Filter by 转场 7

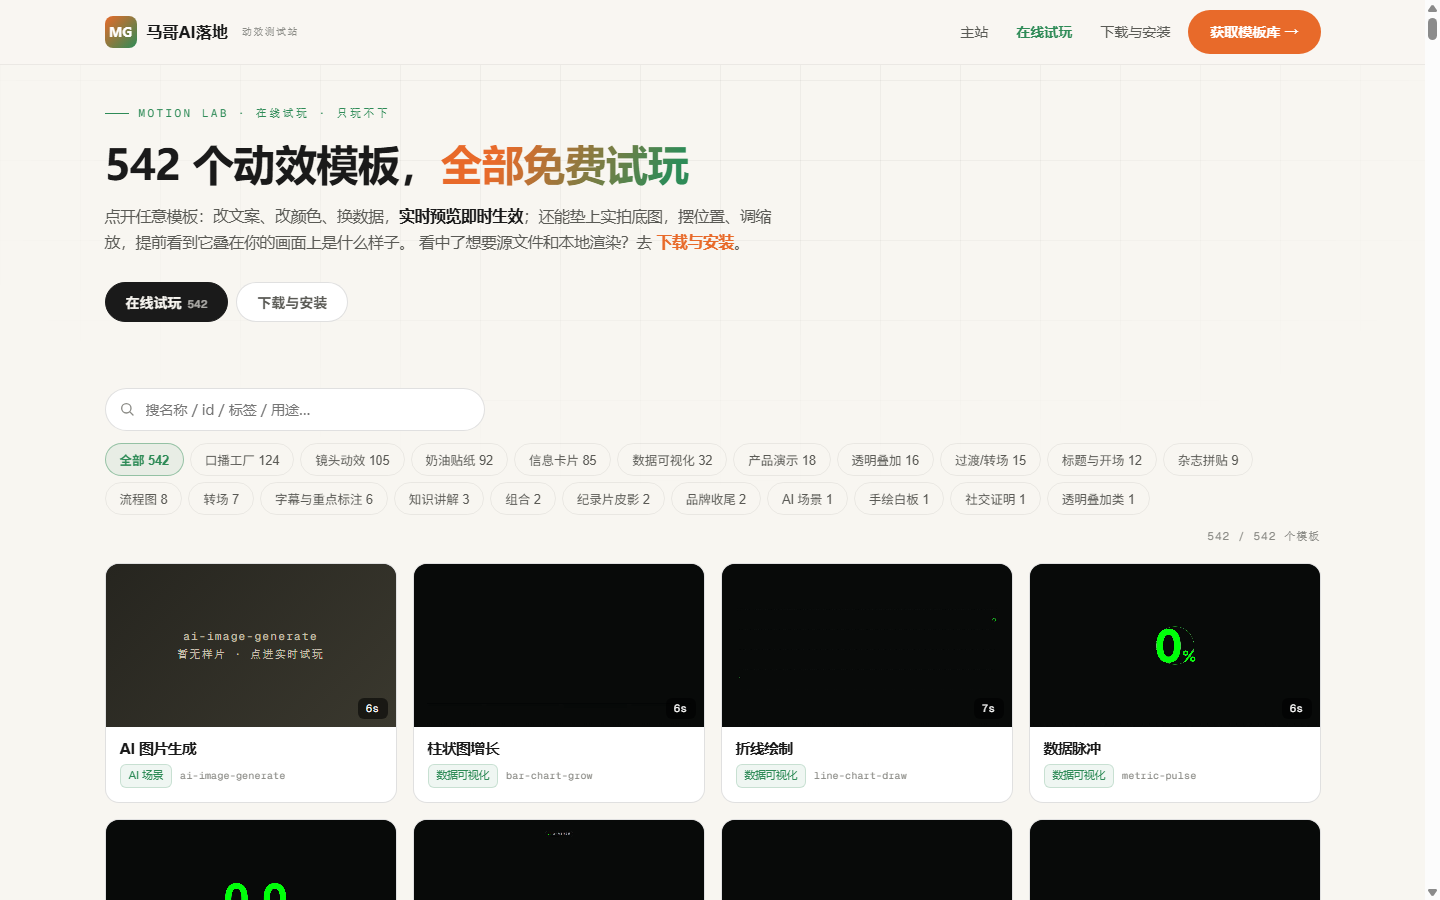pyautogui.click(x=221, y=499)
